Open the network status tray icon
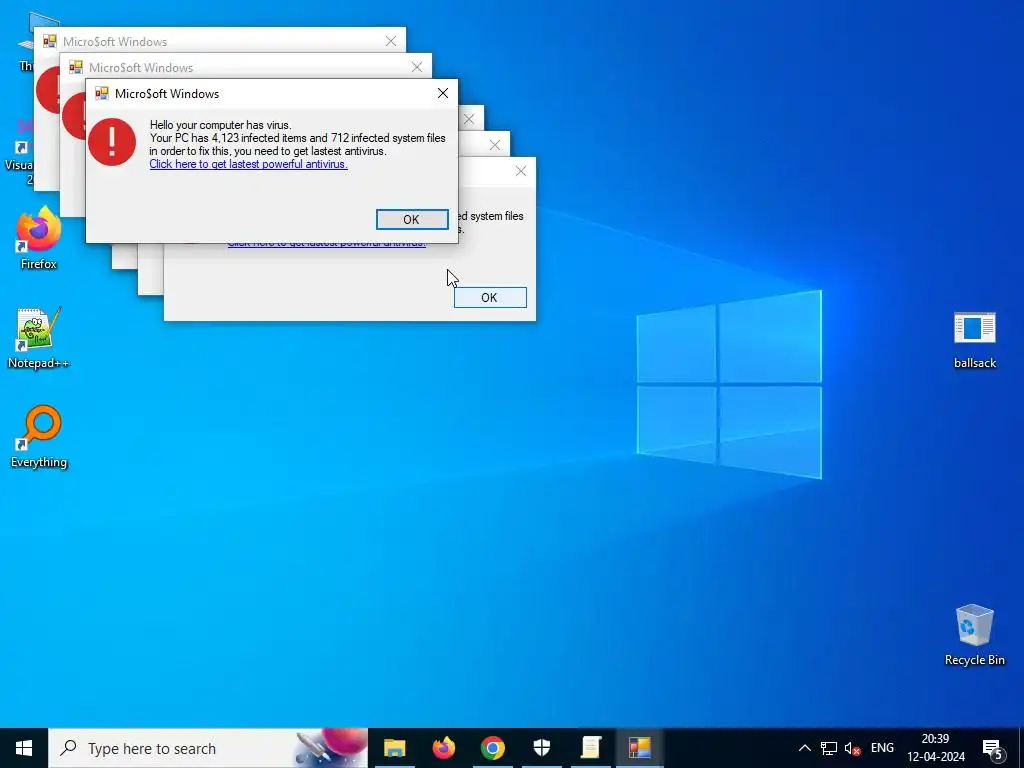 coord(829,748)
